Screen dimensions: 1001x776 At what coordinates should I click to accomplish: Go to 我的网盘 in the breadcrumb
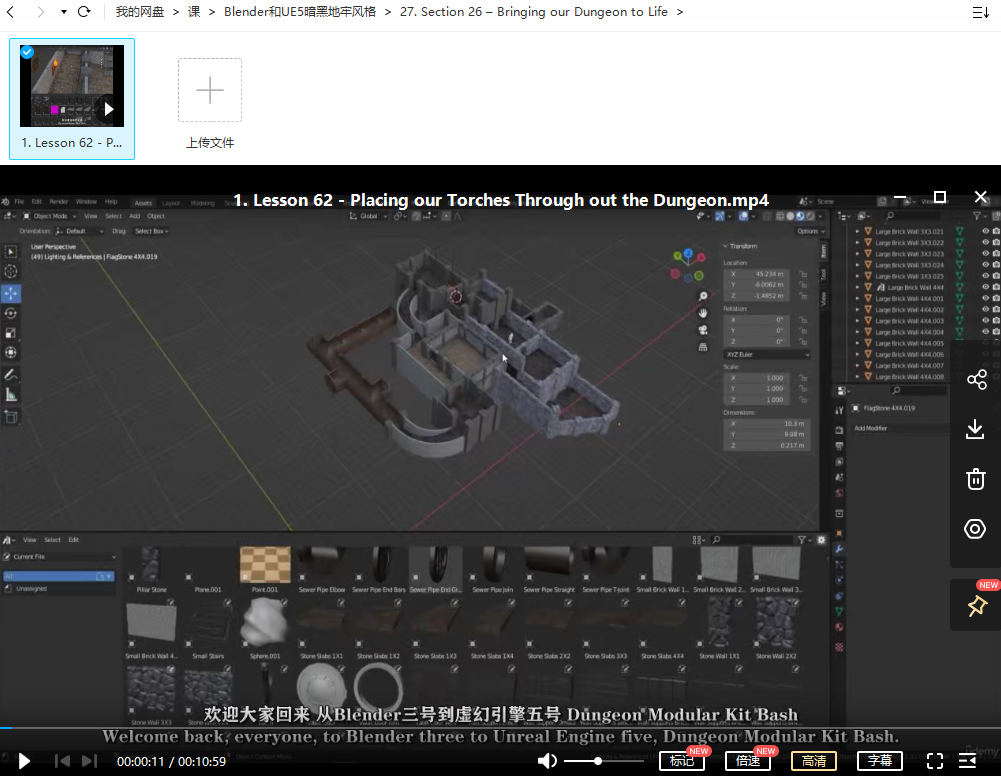coord(140,12)
